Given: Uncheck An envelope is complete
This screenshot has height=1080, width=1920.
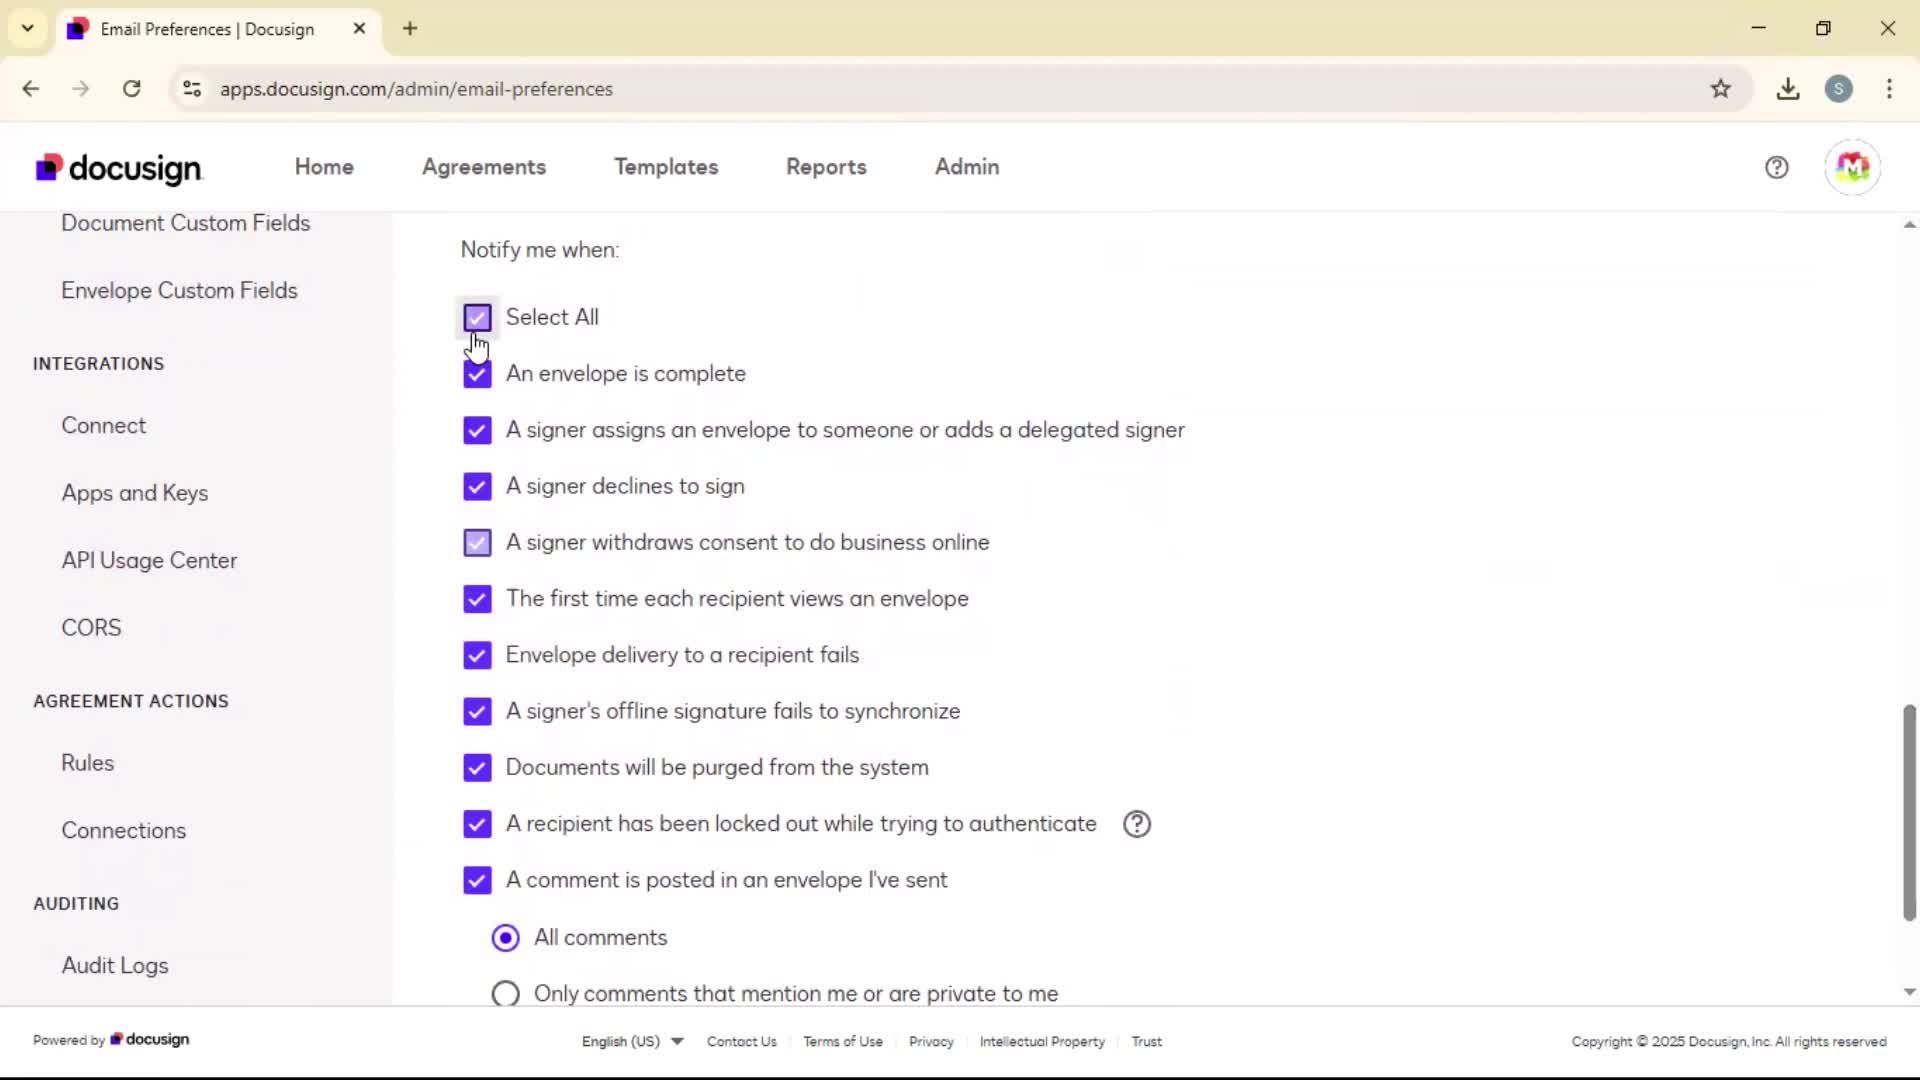Looking at the screenshot, I should [x=477, y=374].
